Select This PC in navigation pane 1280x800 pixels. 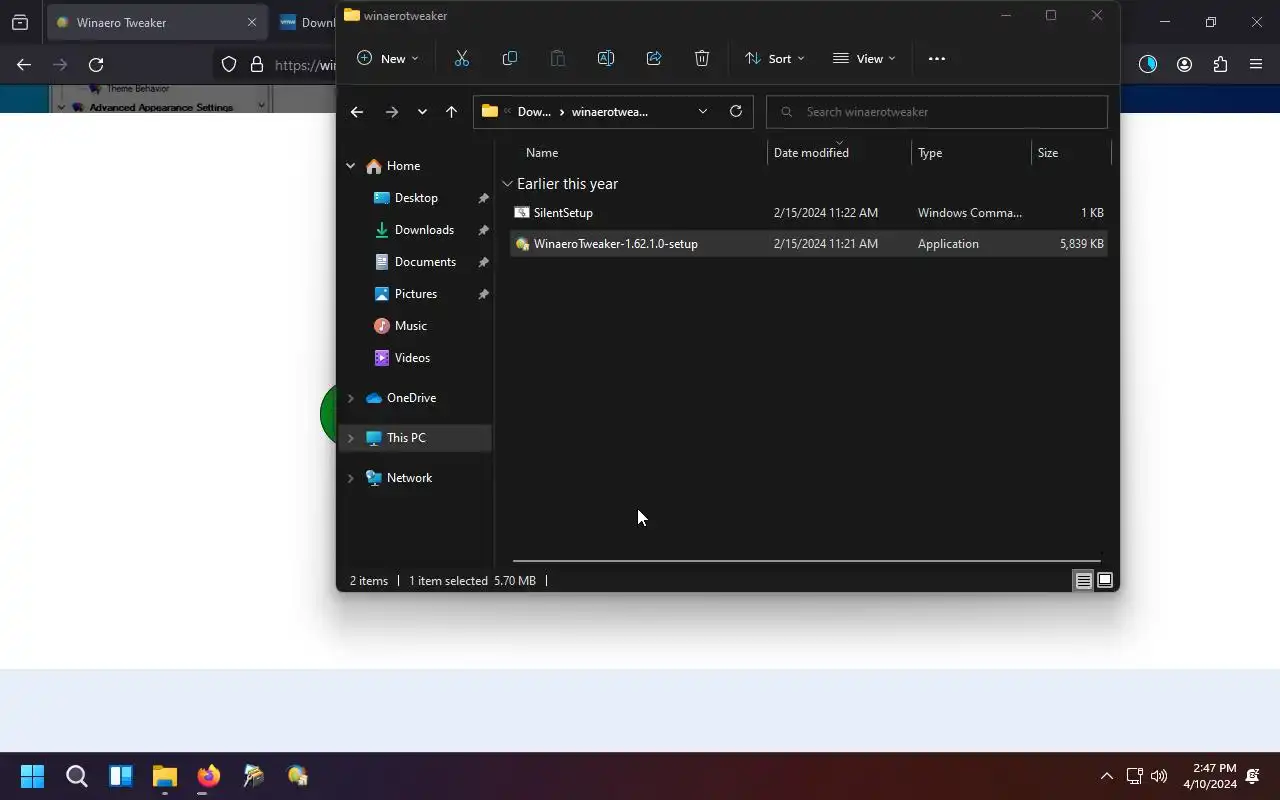click(x=406, y=438)
